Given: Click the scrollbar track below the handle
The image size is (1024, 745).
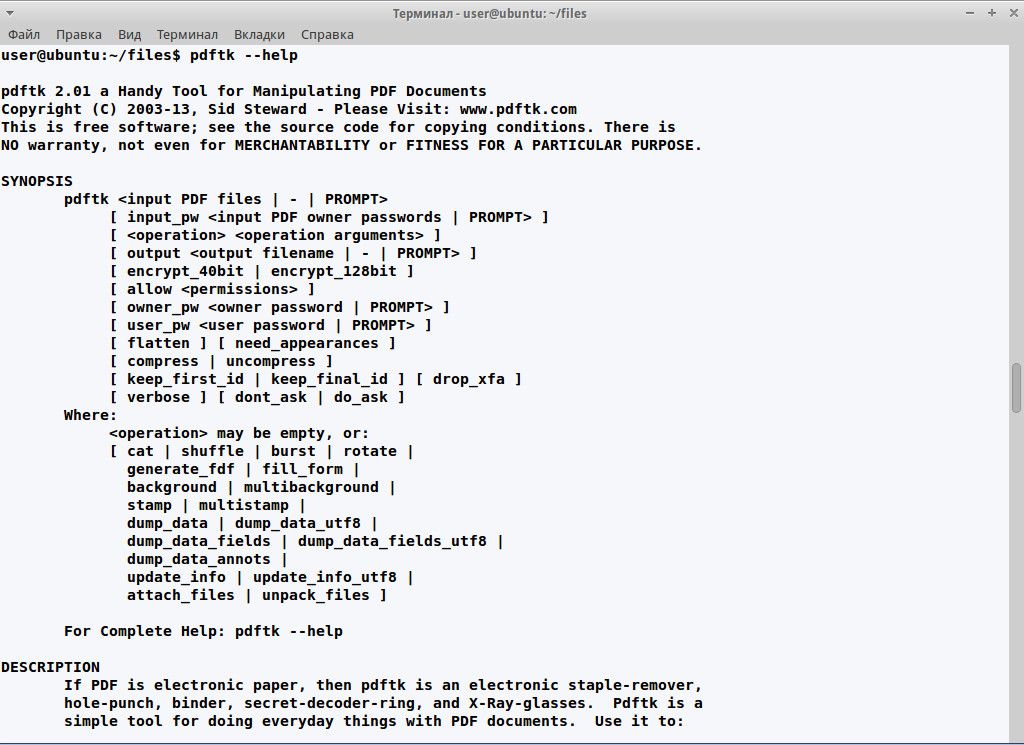Looking at the screenshot, I should (x=1016, y=578).
